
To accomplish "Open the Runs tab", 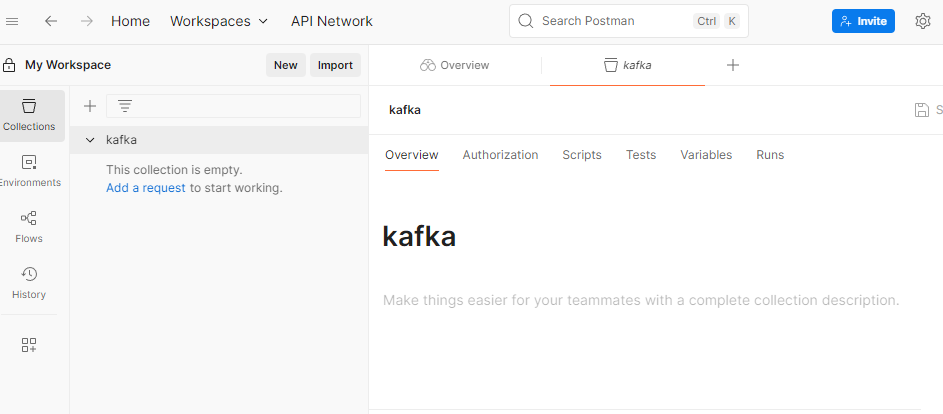I will pyautogui.click(x=770, y=155).
